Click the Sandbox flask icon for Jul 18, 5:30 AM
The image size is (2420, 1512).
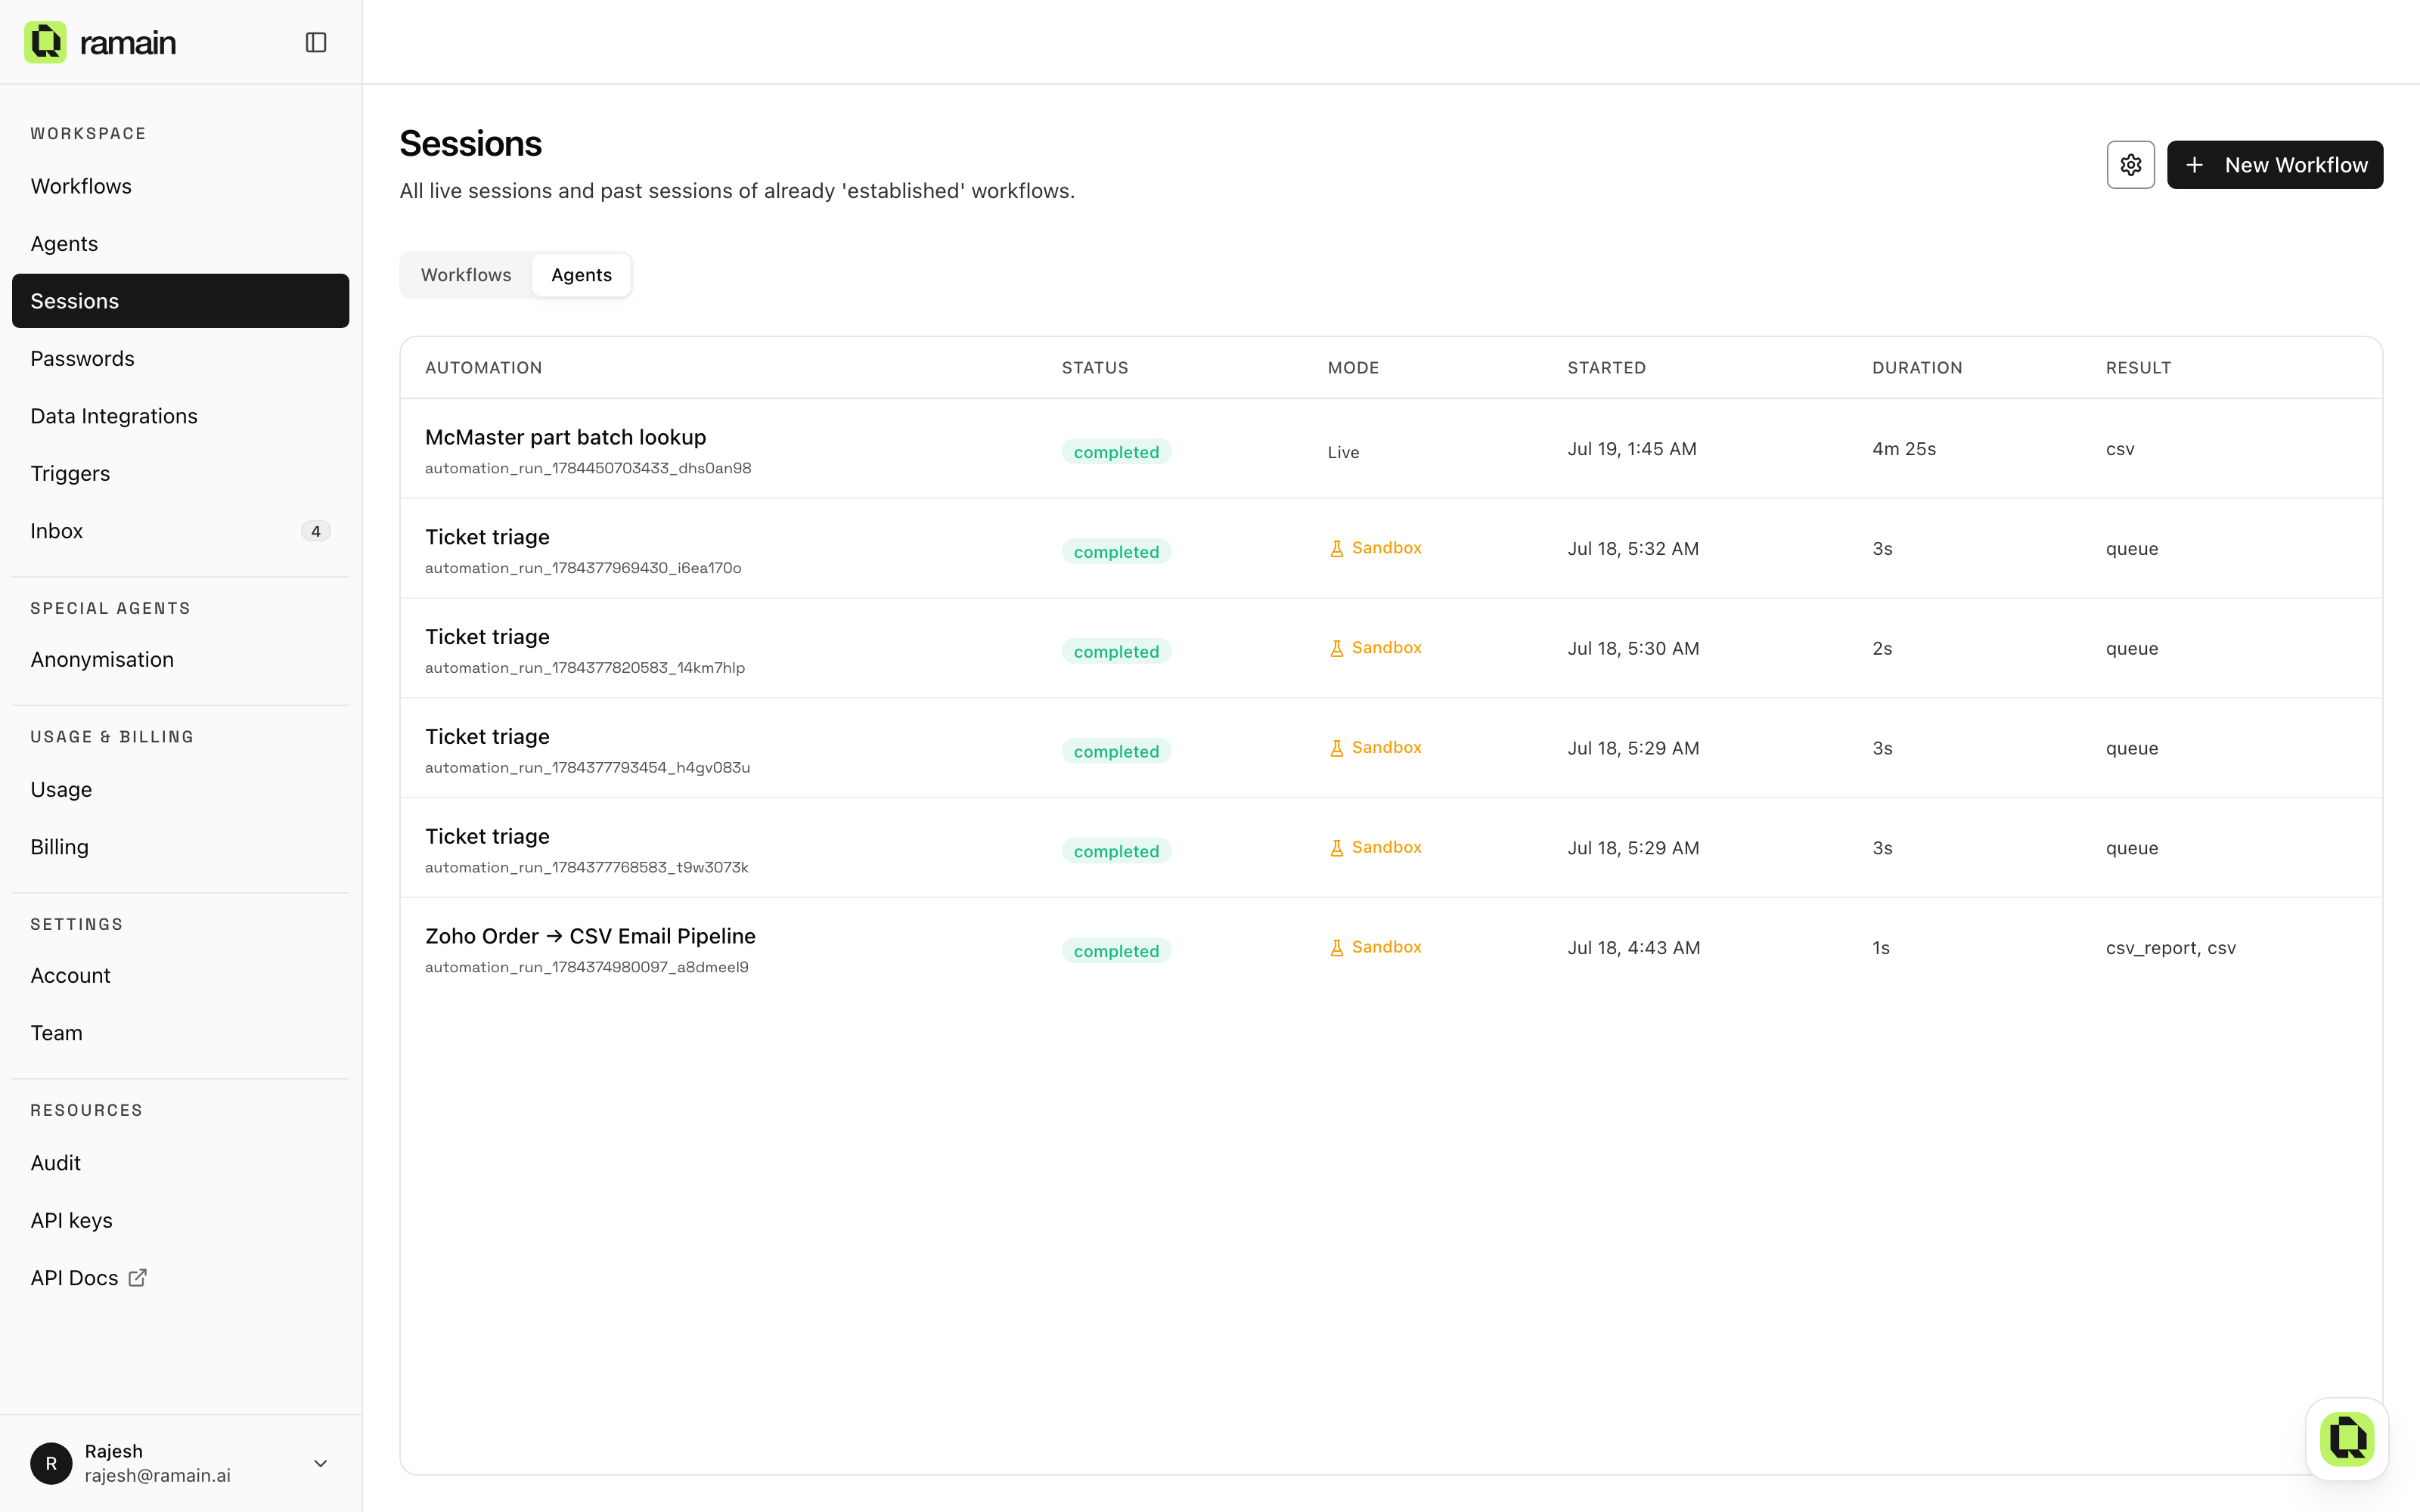pyautogui.click(x=1337, y=649)
